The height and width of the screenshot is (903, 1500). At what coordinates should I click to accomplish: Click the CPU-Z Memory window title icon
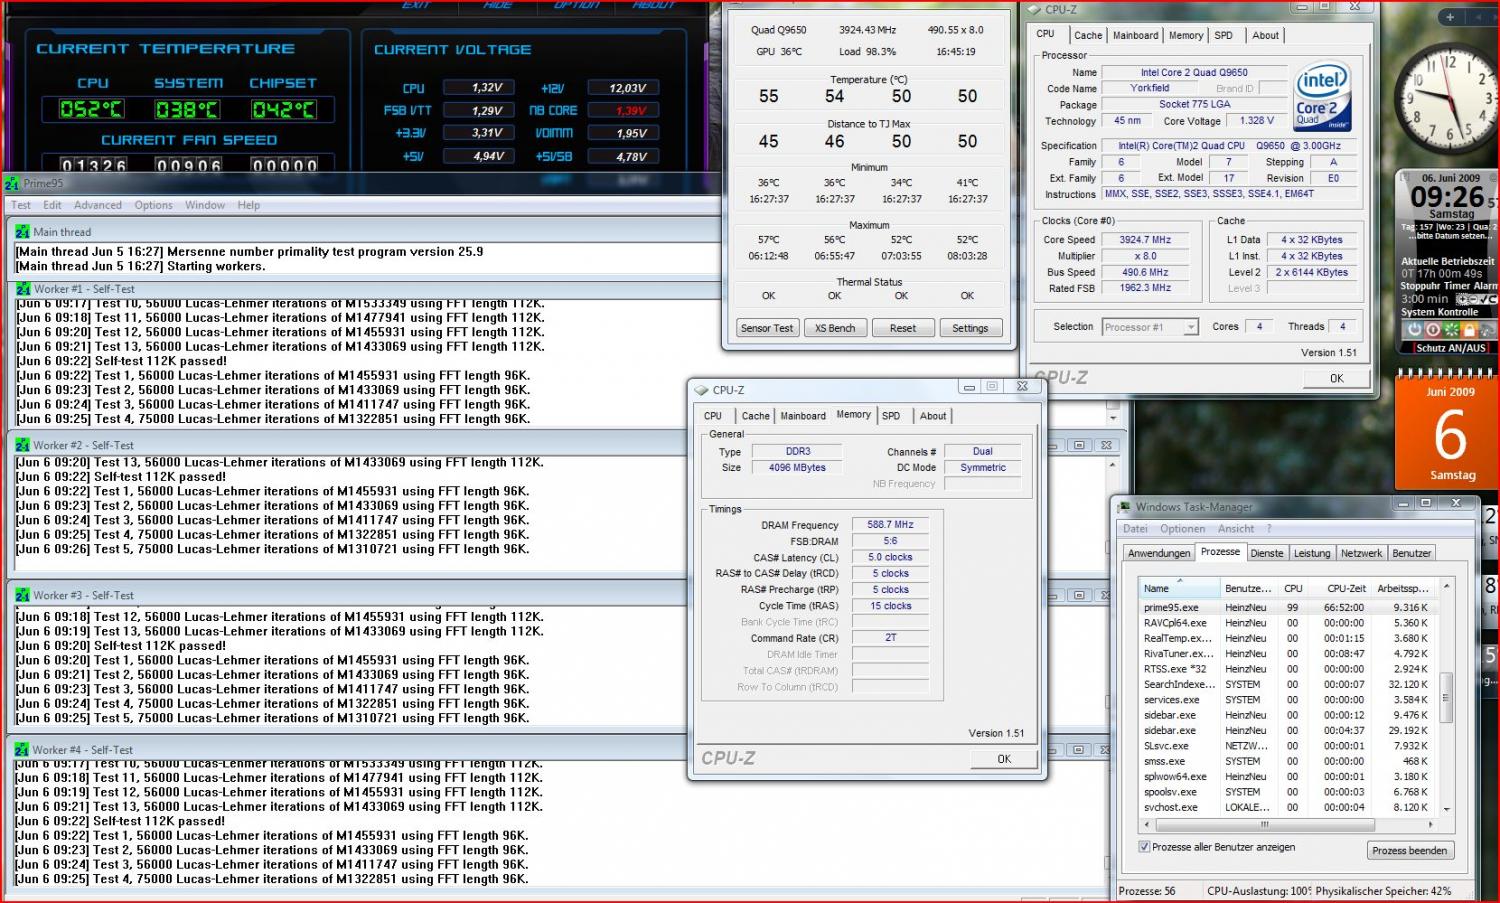[x=701, y=390]
